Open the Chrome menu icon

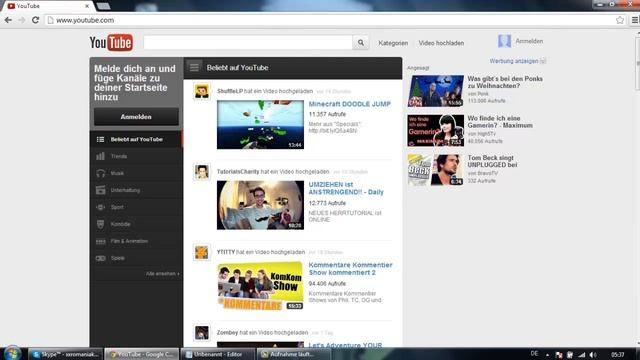coord(635,20)
